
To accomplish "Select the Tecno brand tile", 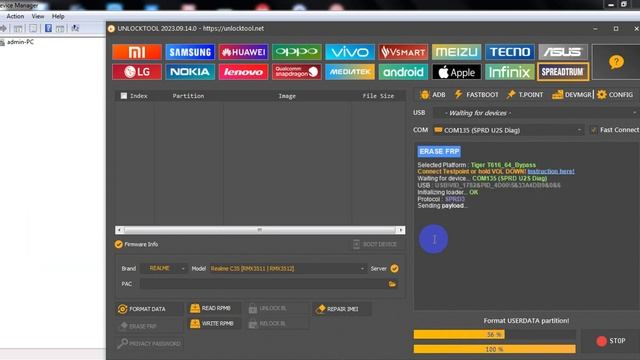I will pos(510,52).
